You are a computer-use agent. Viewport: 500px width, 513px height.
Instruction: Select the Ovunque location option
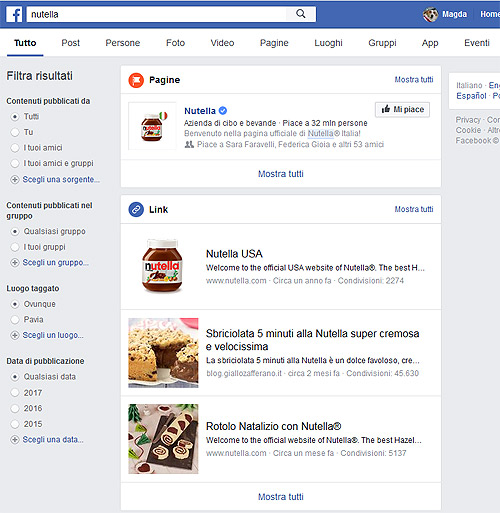pyautogui.click(x=15, y=304)
